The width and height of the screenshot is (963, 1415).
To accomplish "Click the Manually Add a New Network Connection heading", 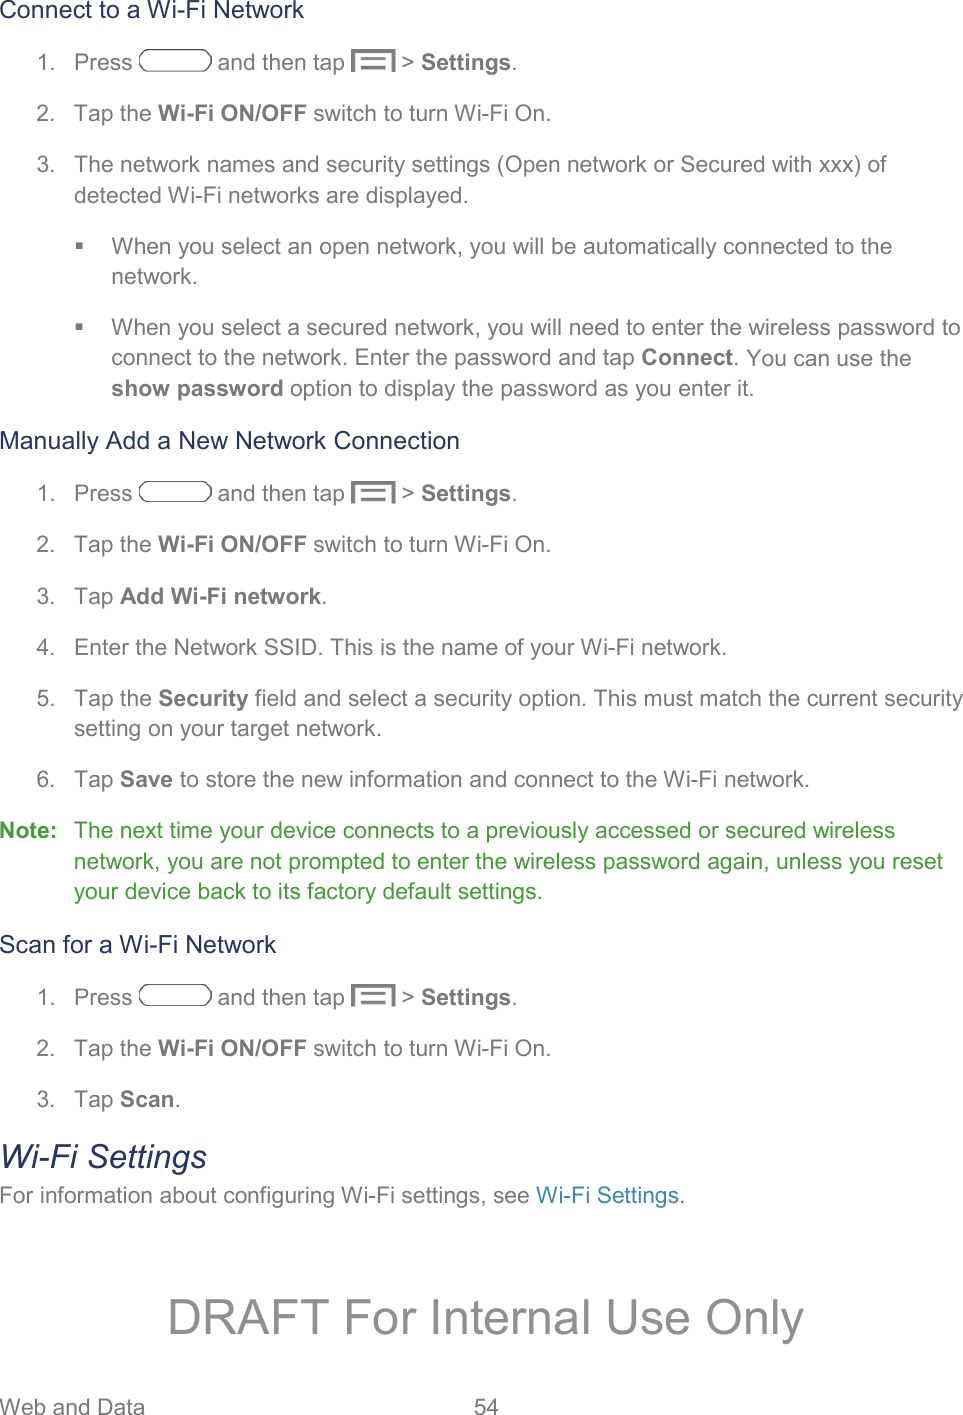I will (x=230, y=441).
